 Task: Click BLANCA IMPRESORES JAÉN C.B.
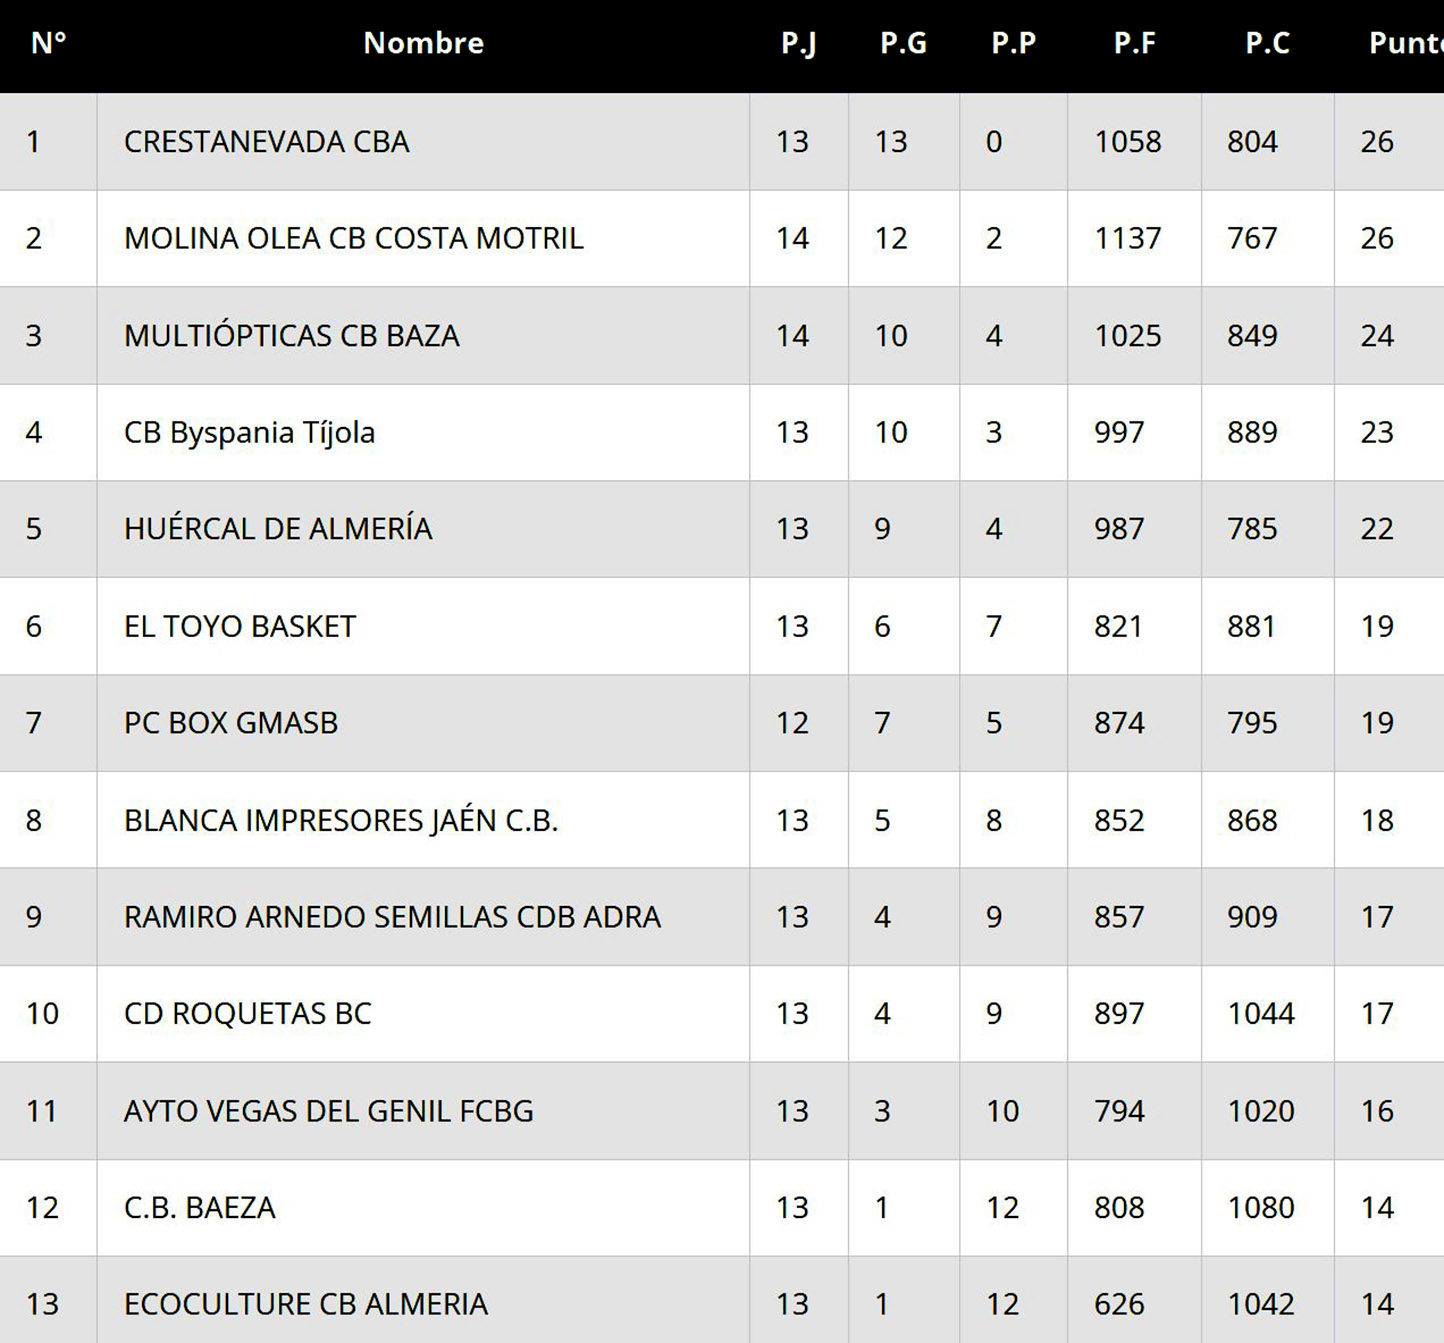pyautogui.click(x=340, y=821)
